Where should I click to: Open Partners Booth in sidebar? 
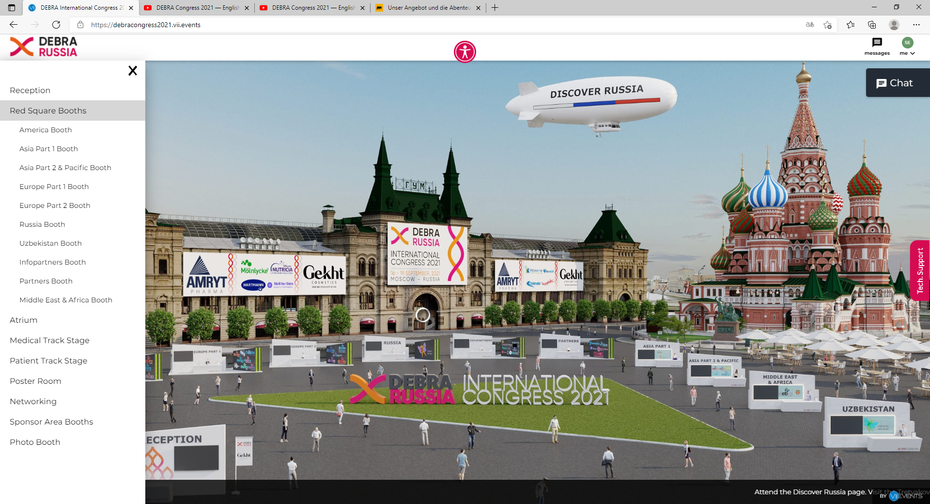tap(46, 281)
